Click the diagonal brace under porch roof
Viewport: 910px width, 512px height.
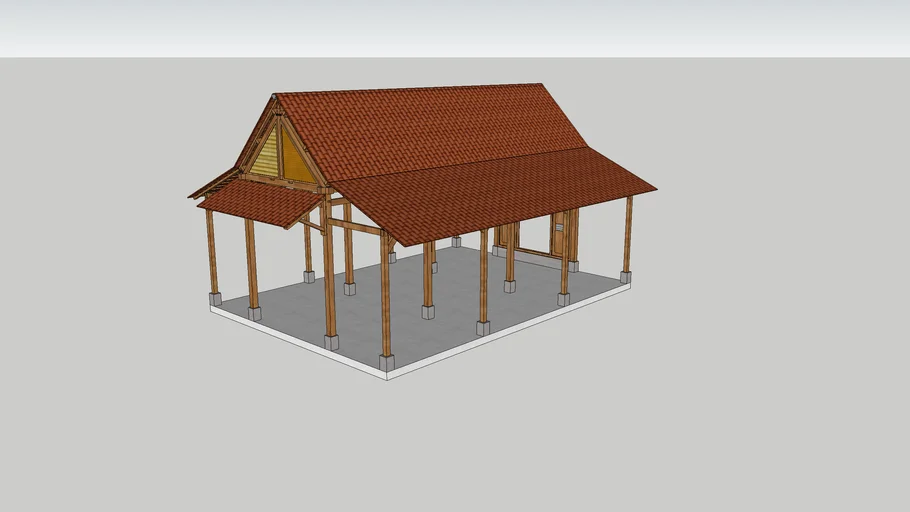312,223
